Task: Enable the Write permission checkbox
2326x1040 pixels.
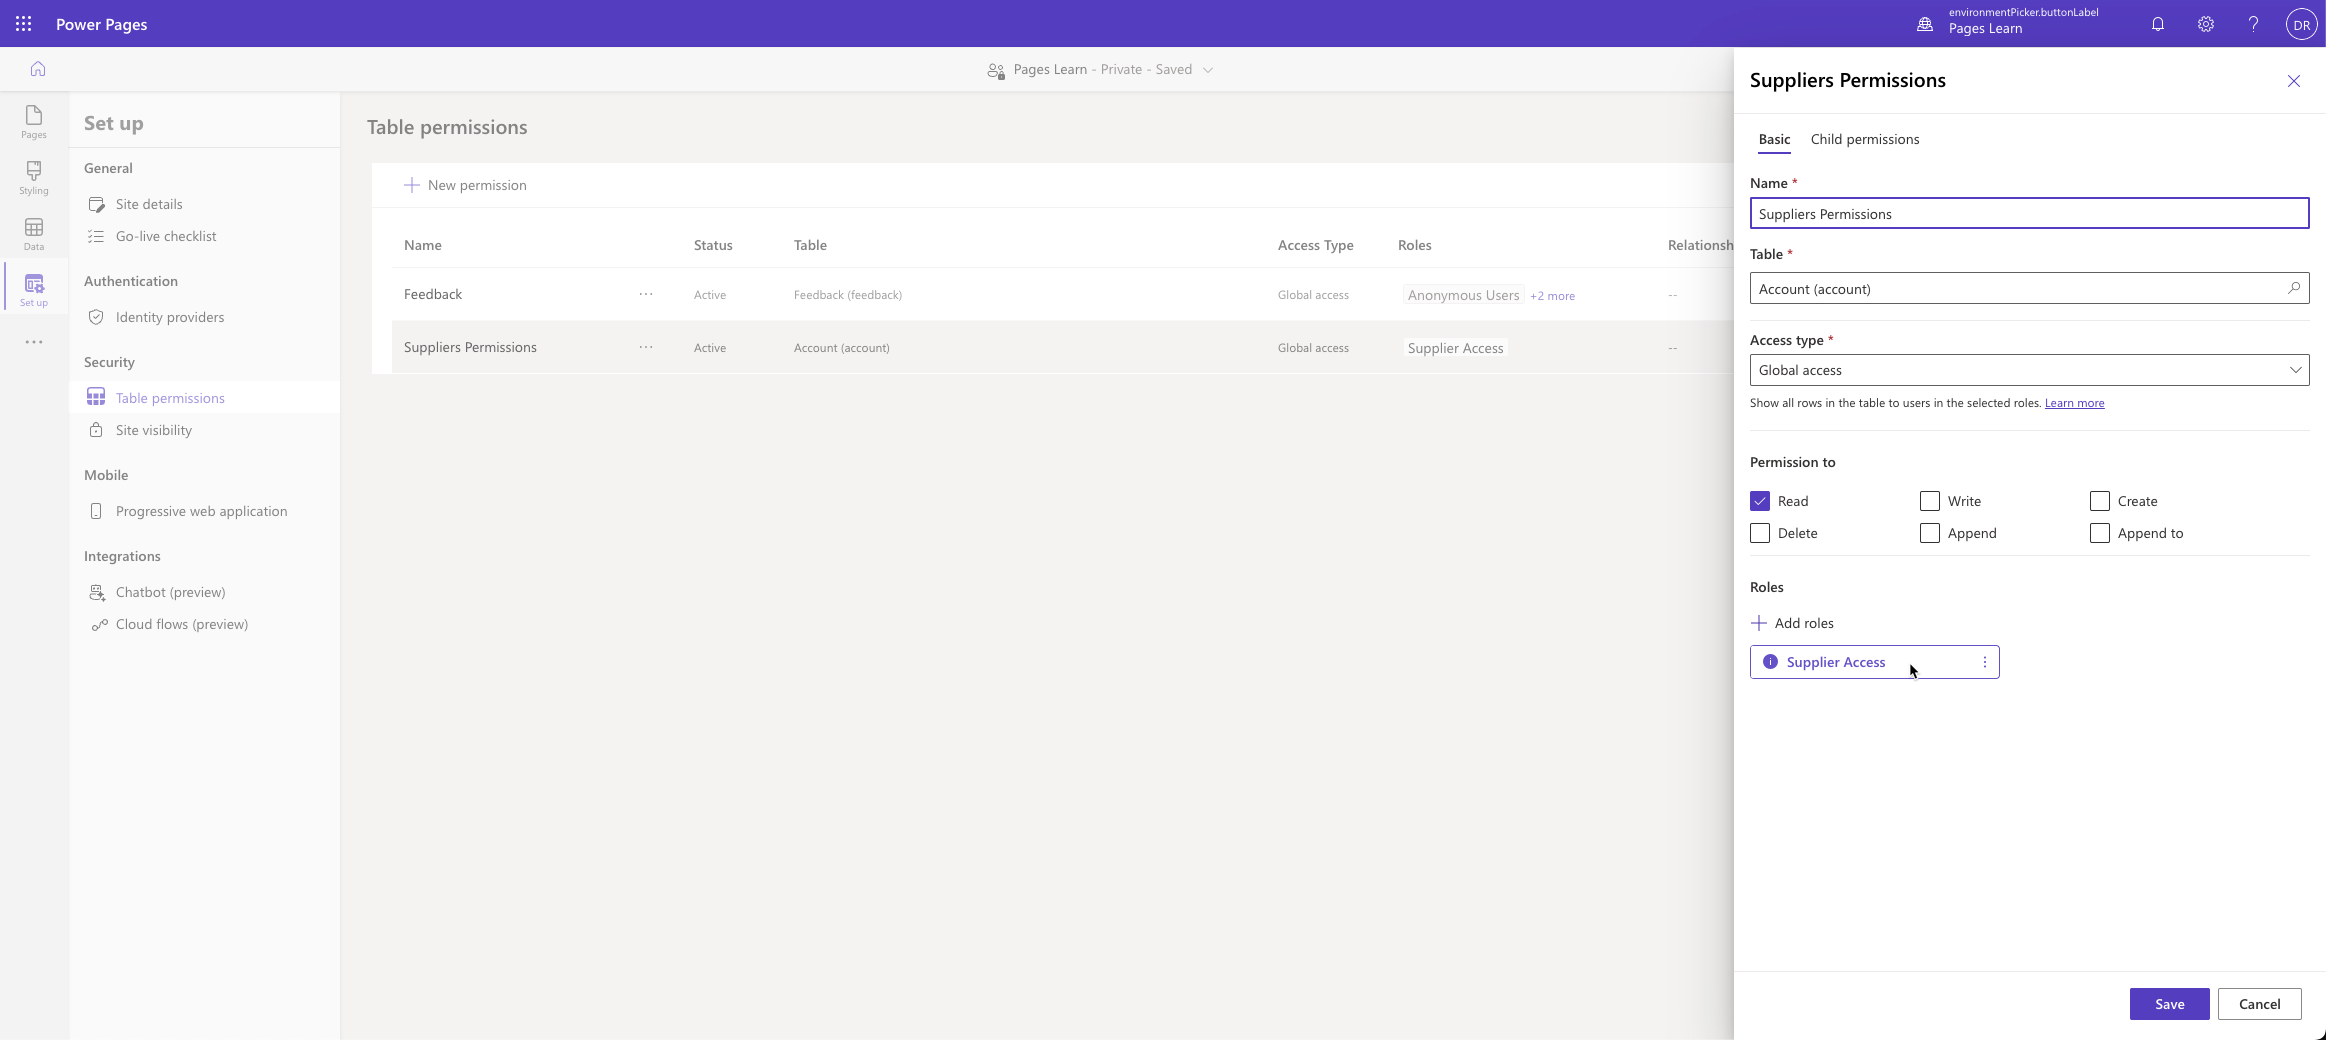Action: (x=1930, y=501)
